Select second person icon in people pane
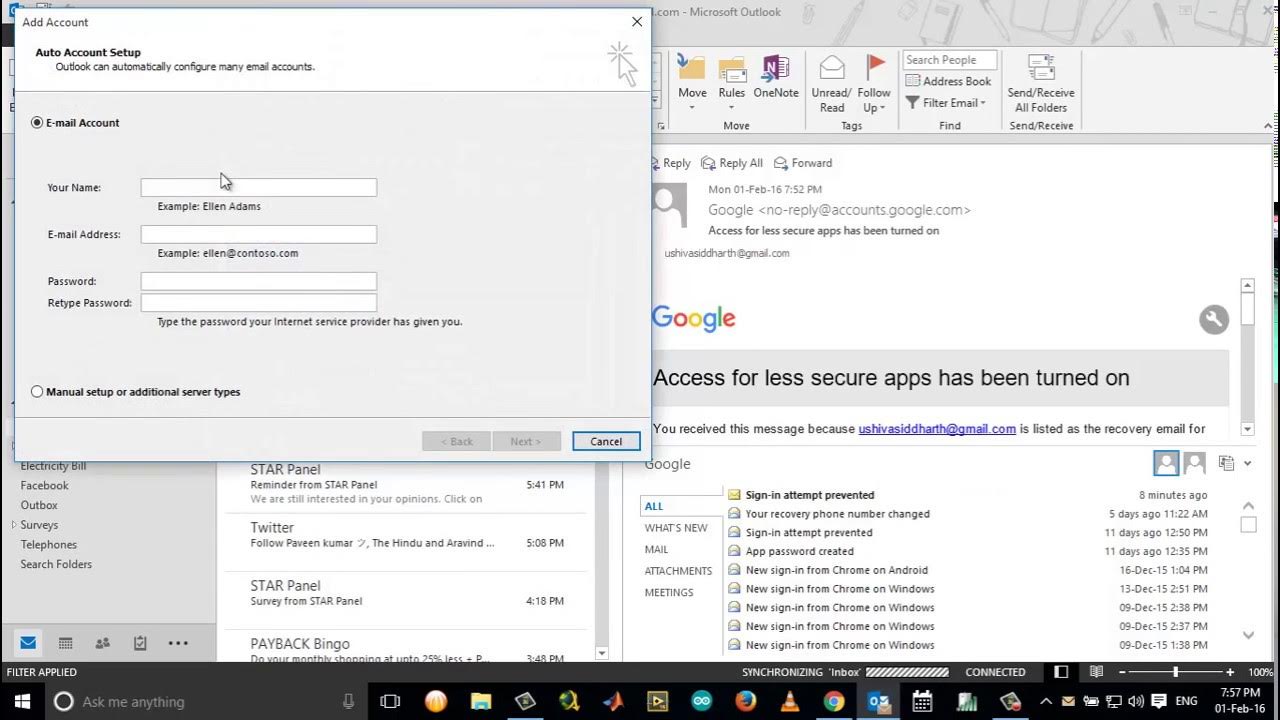 tap(1194, 463)
